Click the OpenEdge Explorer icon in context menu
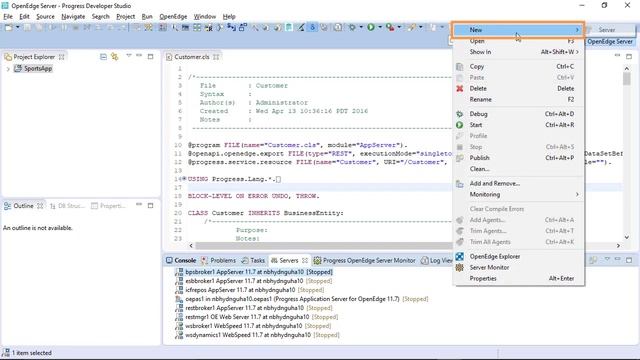This screenshot has width=640, height=360. [x=460, y=256]
